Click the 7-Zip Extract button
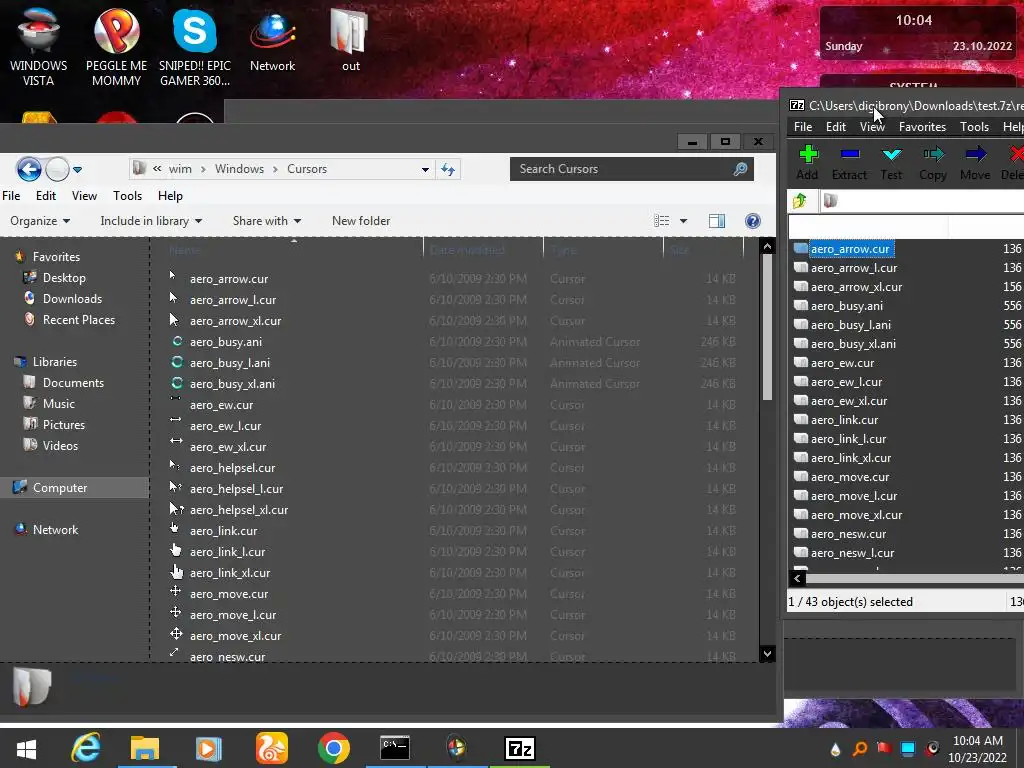The width and height of the screenshot is (1024, 768). click(849, 163)
